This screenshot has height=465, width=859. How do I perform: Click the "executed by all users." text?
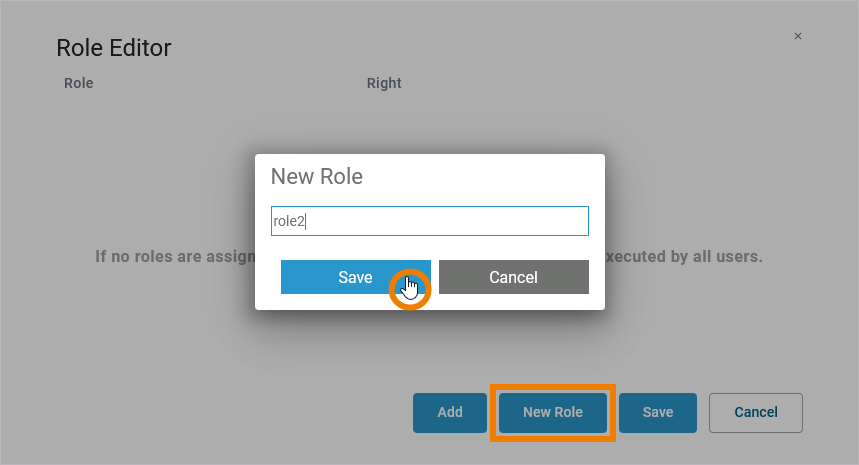point(684,256)
